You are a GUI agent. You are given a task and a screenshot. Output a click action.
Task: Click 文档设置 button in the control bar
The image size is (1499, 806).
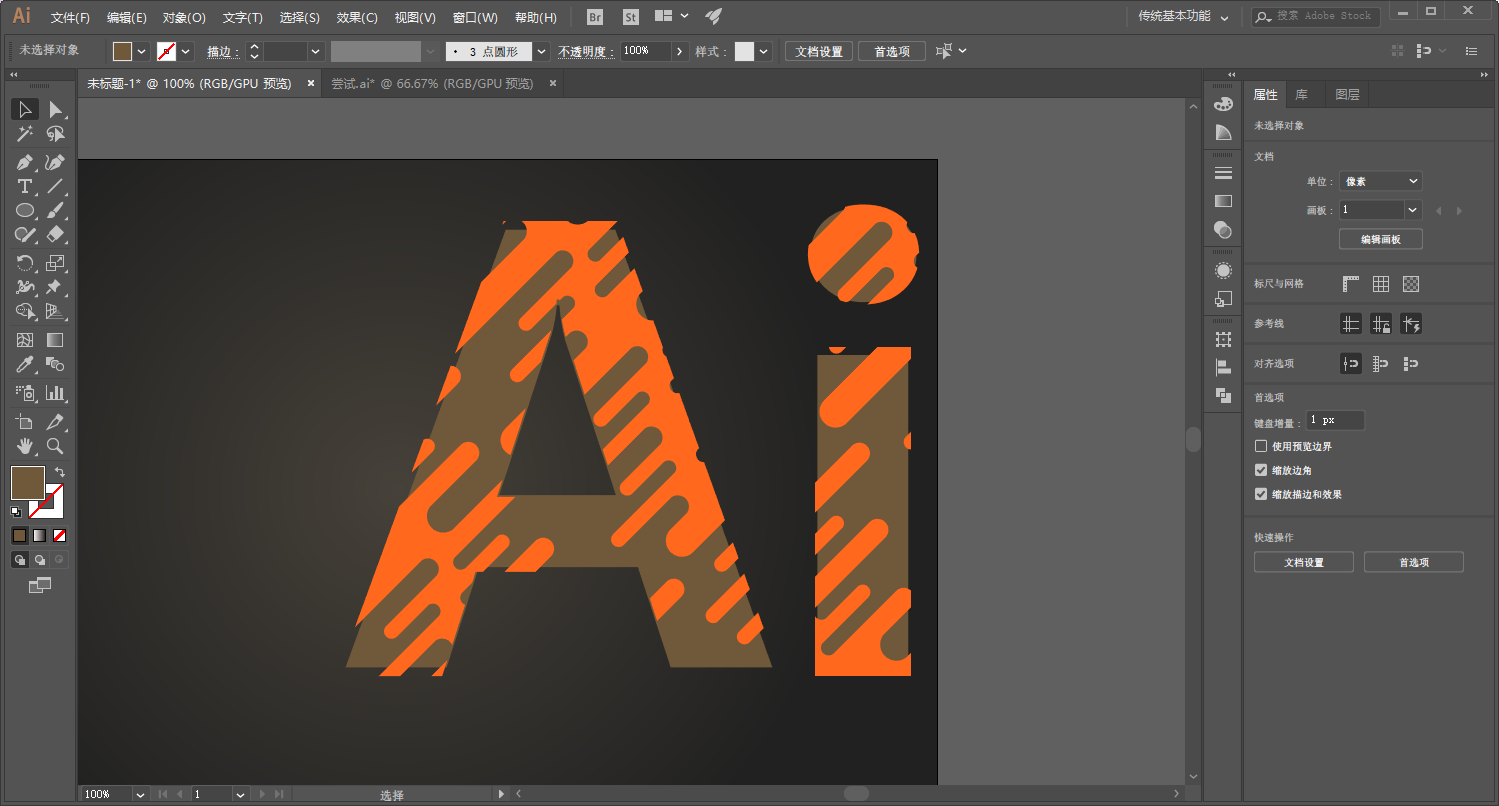click(x=819, y=52)
